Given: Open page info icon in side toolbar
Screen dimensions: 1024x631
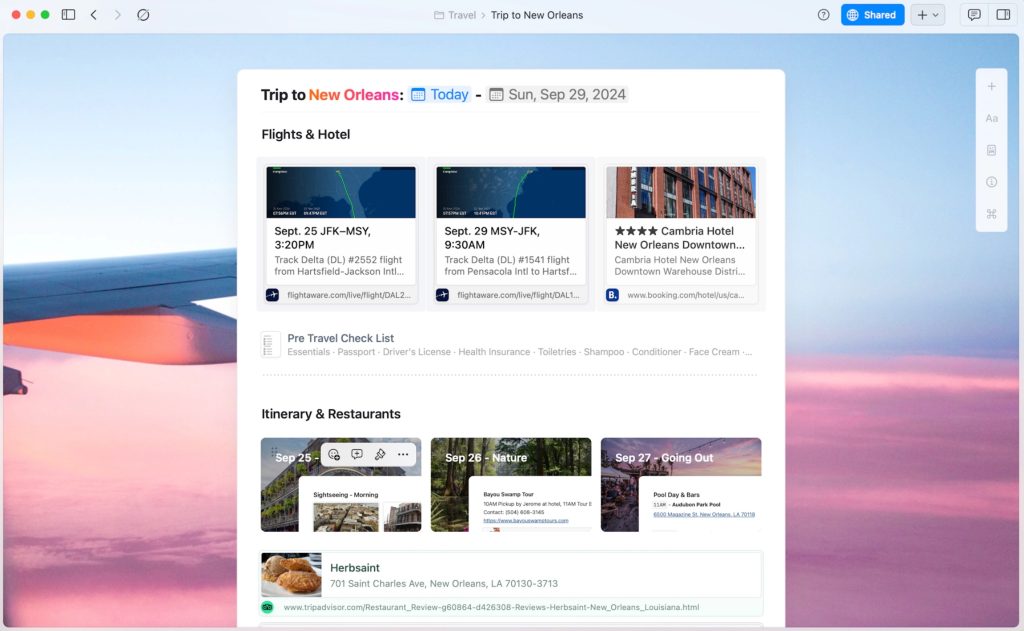Looking at the screenshot, I should [x=991, y=182].
